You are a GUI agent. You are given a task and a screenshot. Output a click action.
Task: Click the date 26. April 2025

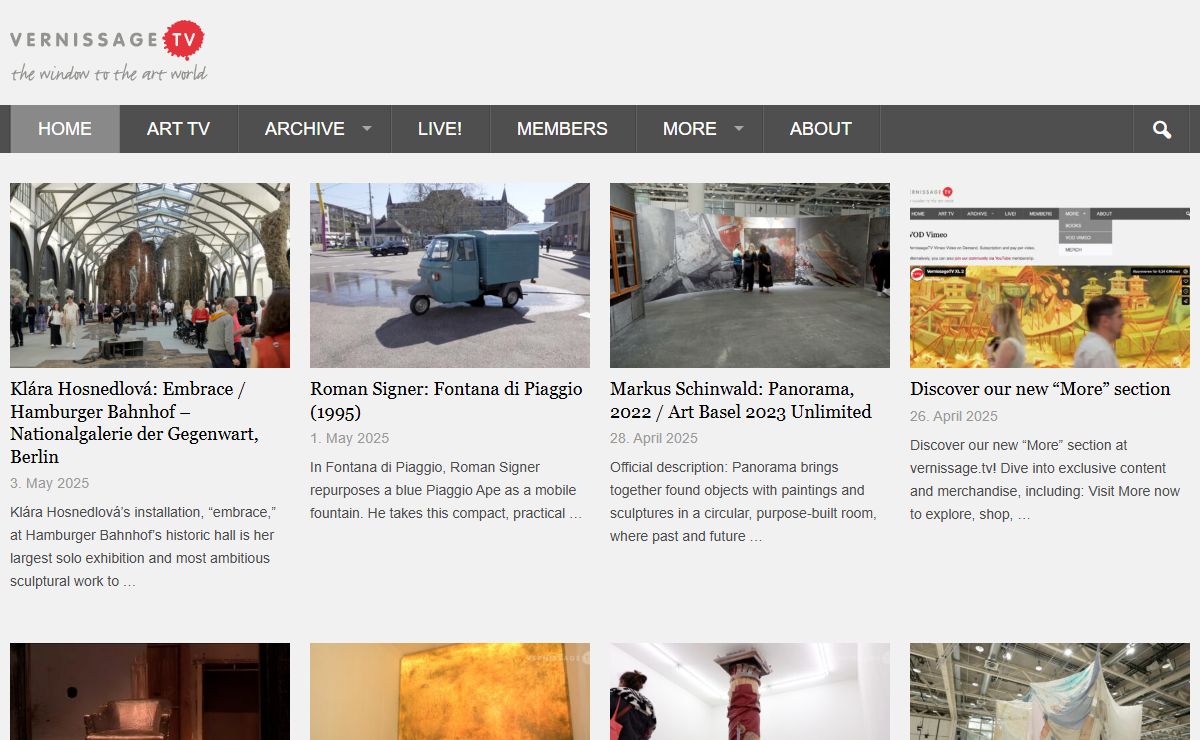[x=954, y=416]
